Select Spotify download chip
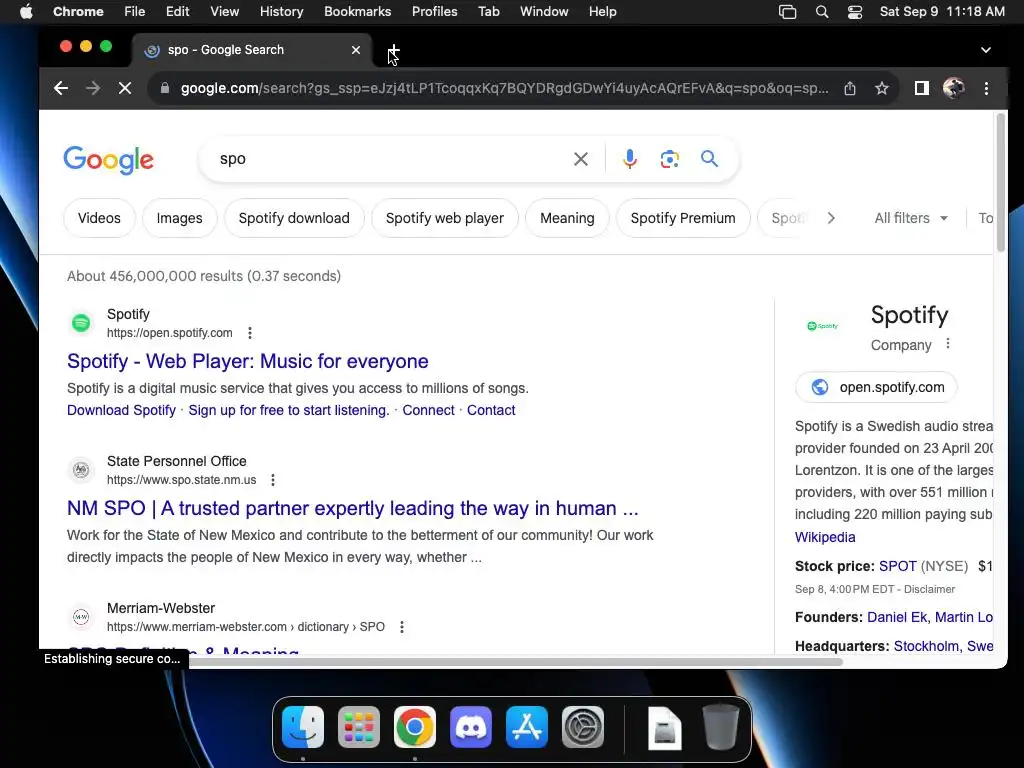The image size is (1024, 768). coord(294,218)
